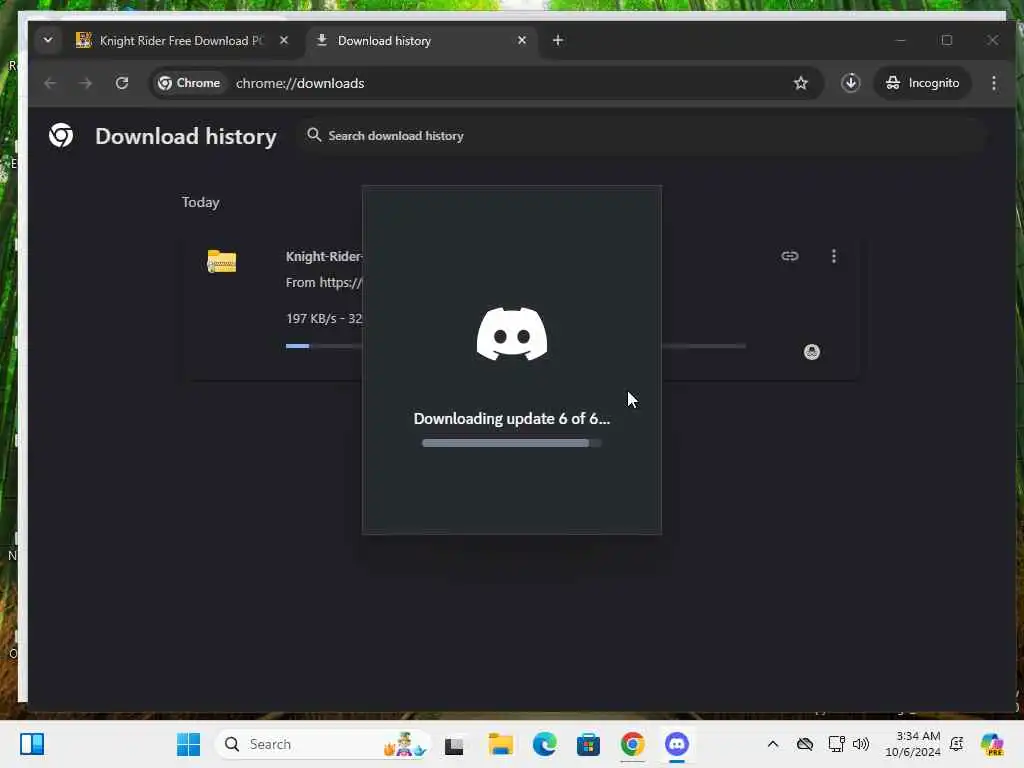Click the Chrome site info chip
The width and height of the screenshot is (1024, 768).
[x=189, y=83]
